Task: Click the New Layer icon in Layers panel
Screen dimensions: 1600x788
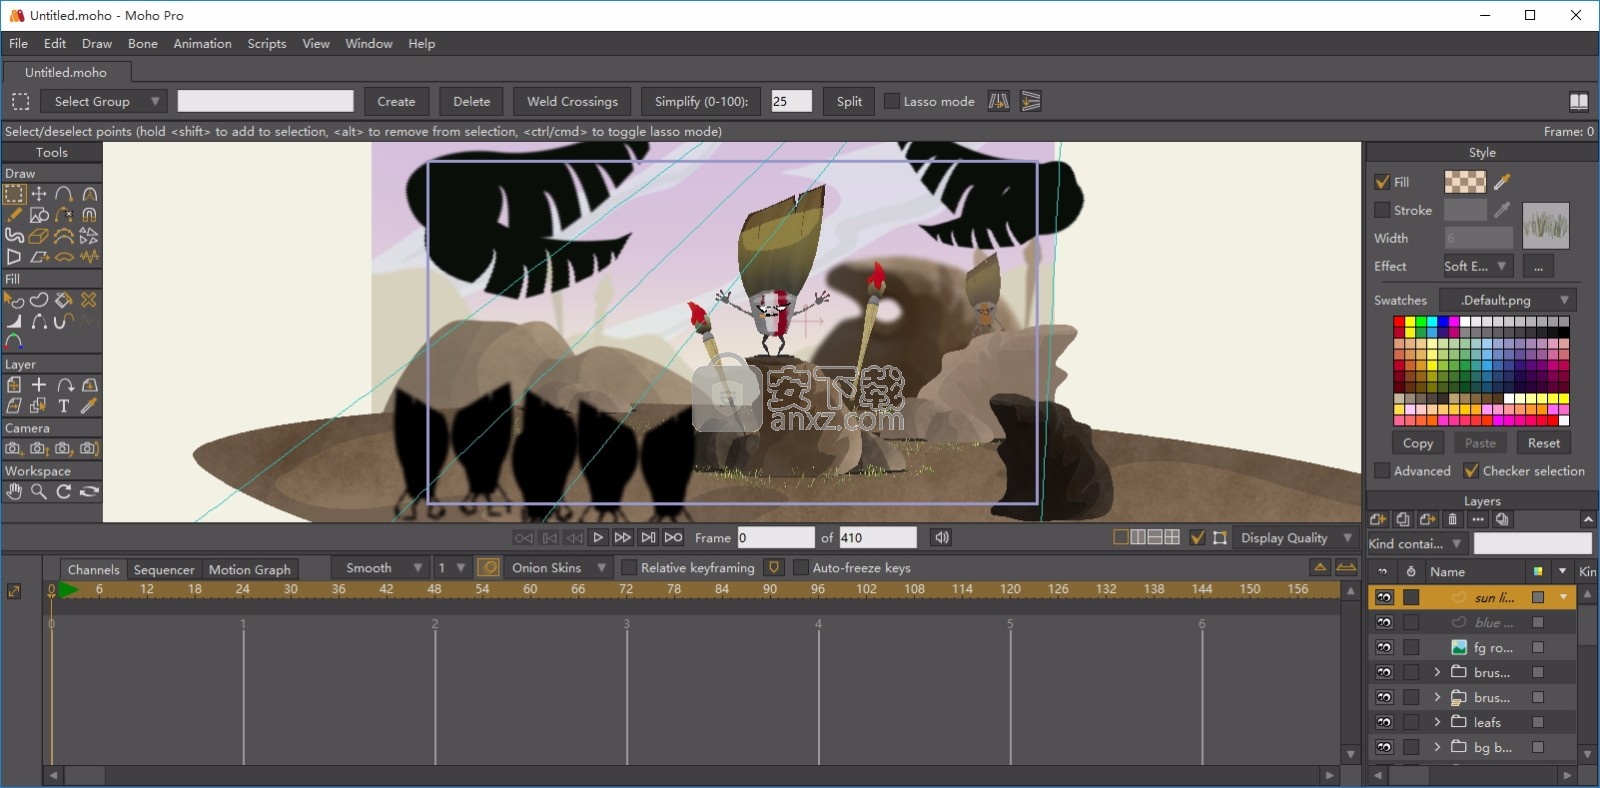Action: (1378, 520)
